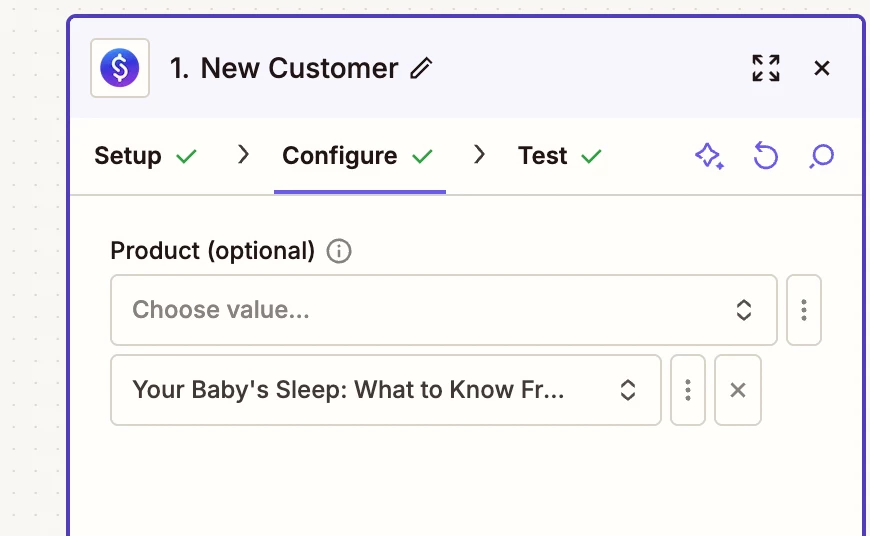Click the chevron between Configure and Test
Viewport: 870px width, 536px height.
tap(479, 155)
